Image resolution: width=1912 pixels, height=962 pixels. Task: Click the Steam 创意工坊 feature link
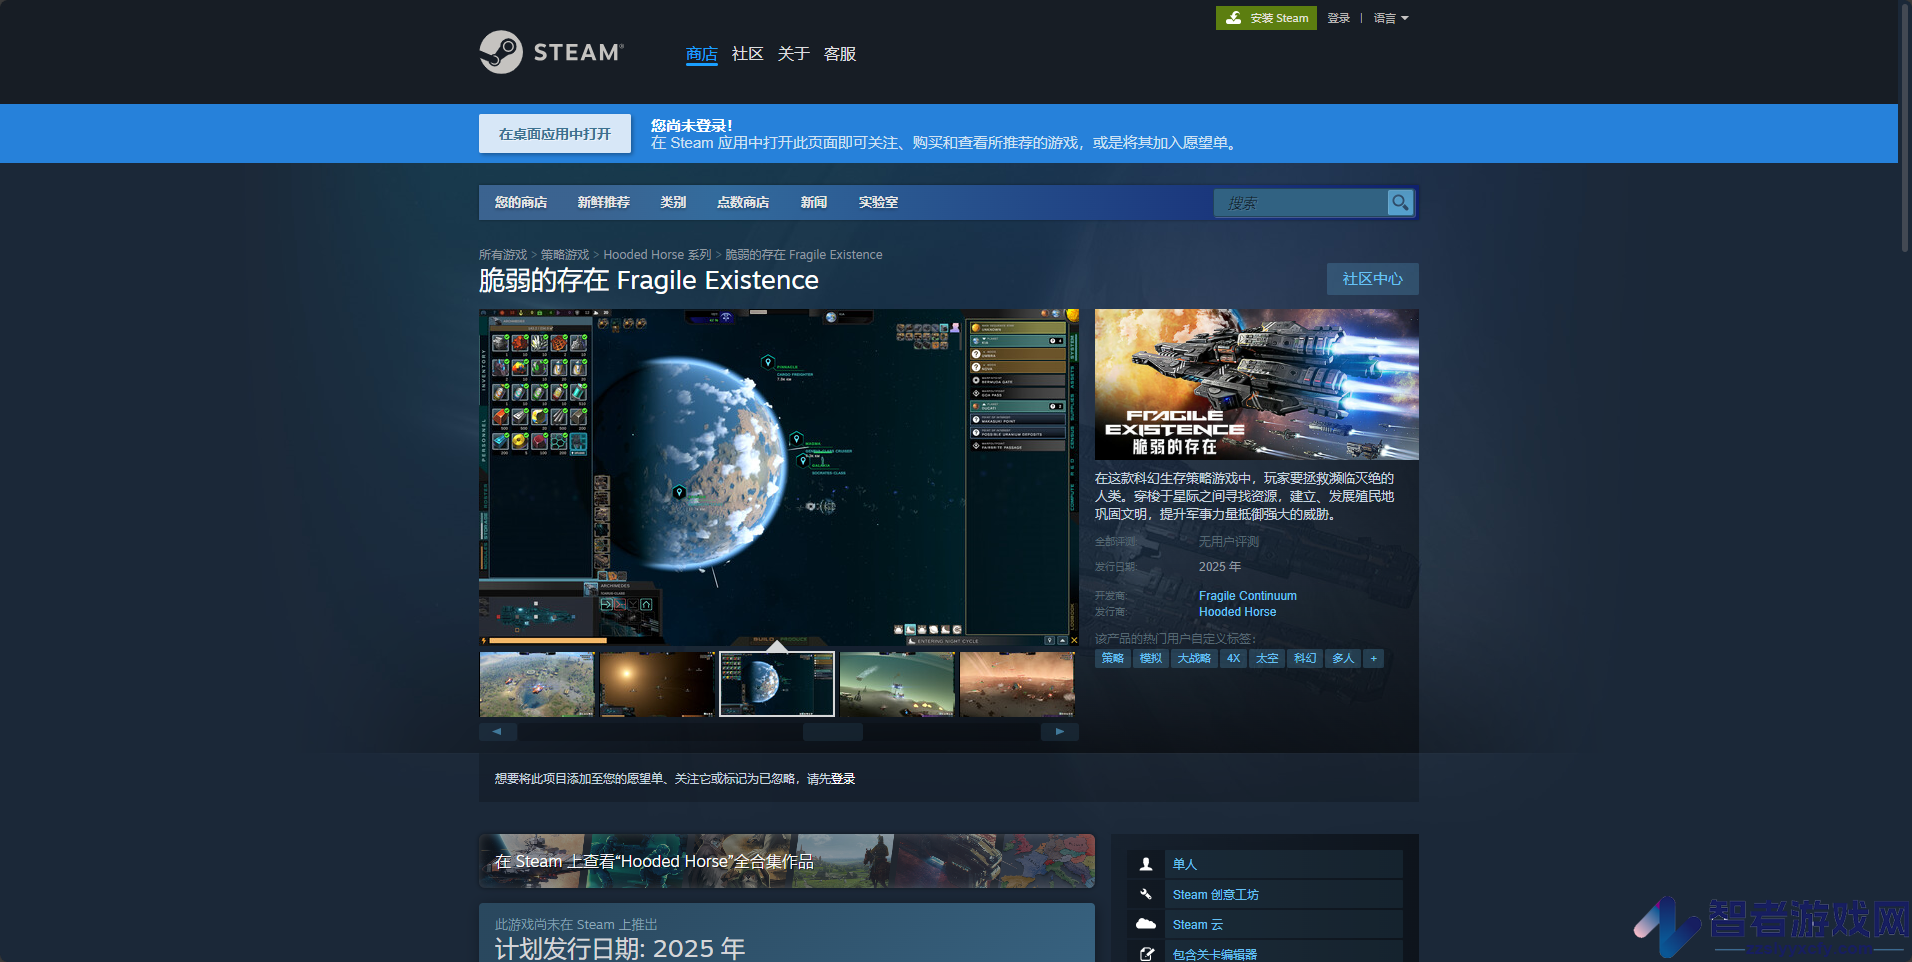(x=1216, y=894)
